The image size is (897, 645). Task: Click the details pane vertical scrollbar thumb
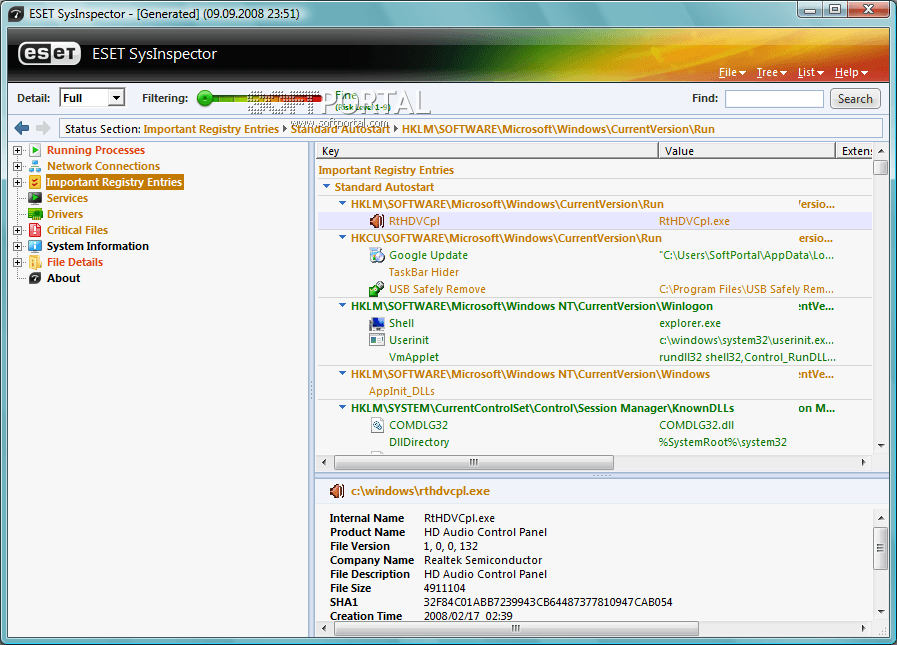pyautogui.click(x=880, y=548)
